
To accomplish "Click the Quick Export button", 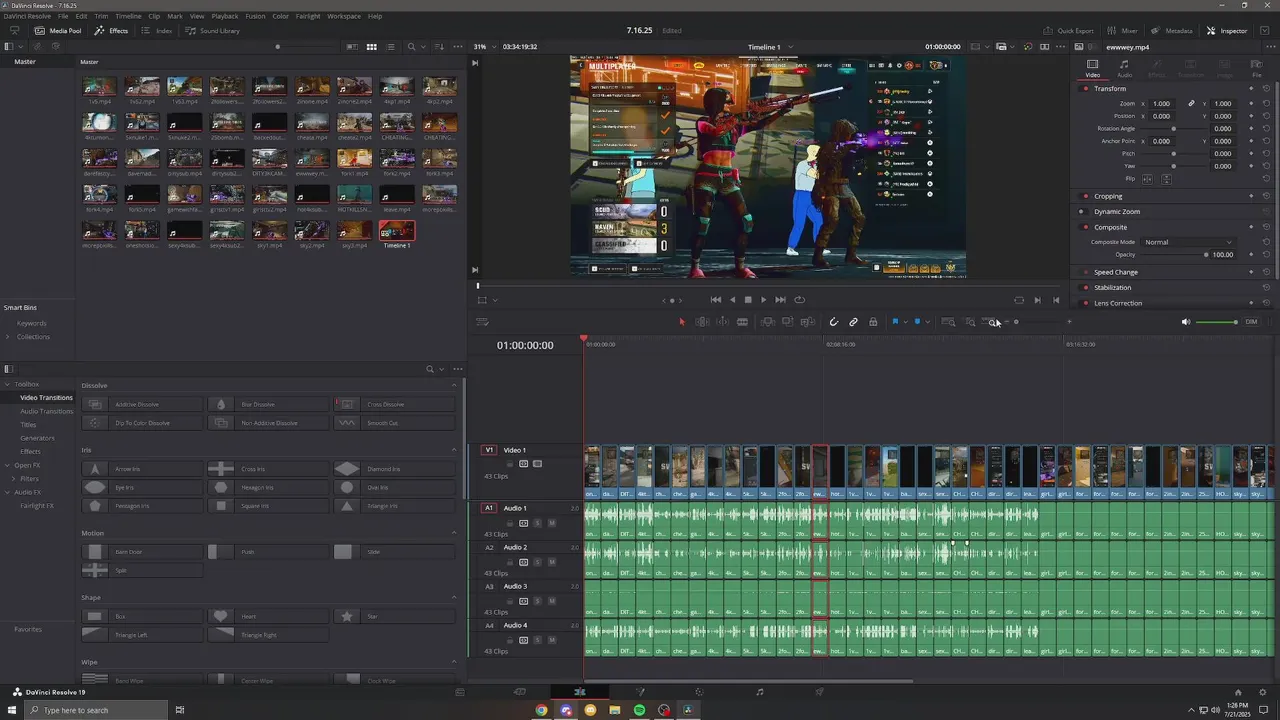I will click(1069, 31).
